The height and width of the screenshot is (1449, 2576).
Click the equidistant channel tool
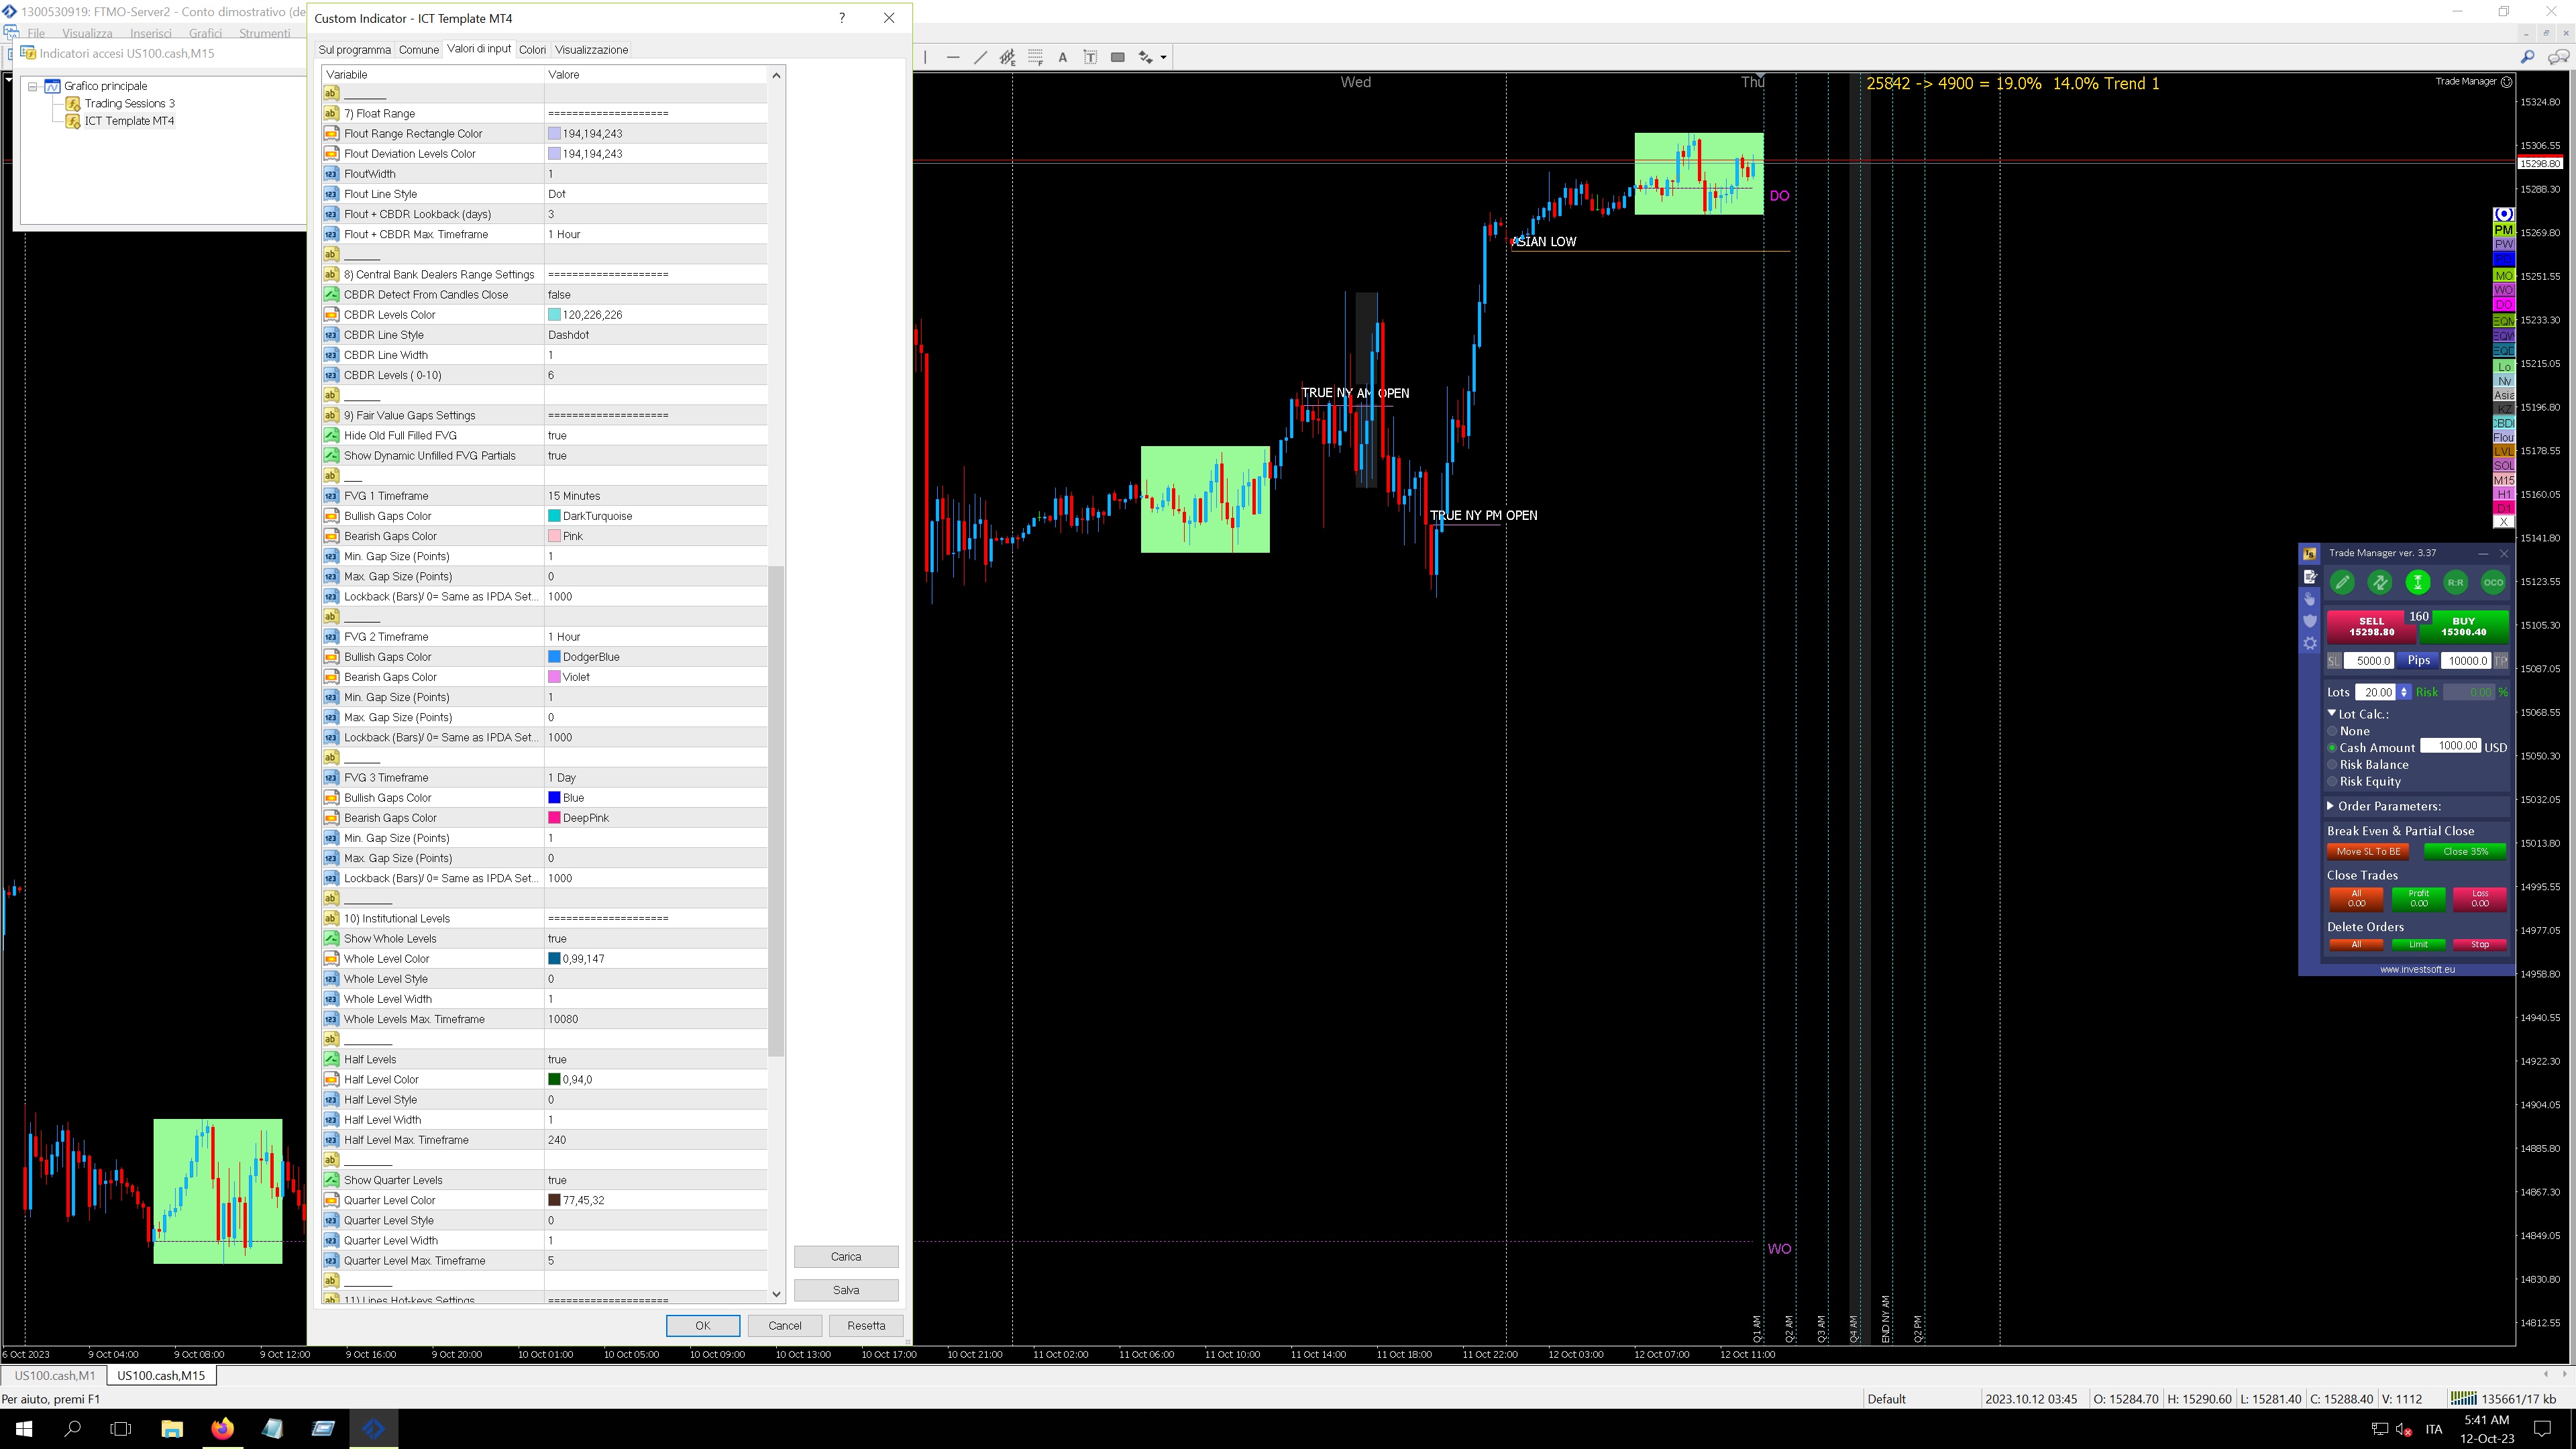pos(1007,57)
